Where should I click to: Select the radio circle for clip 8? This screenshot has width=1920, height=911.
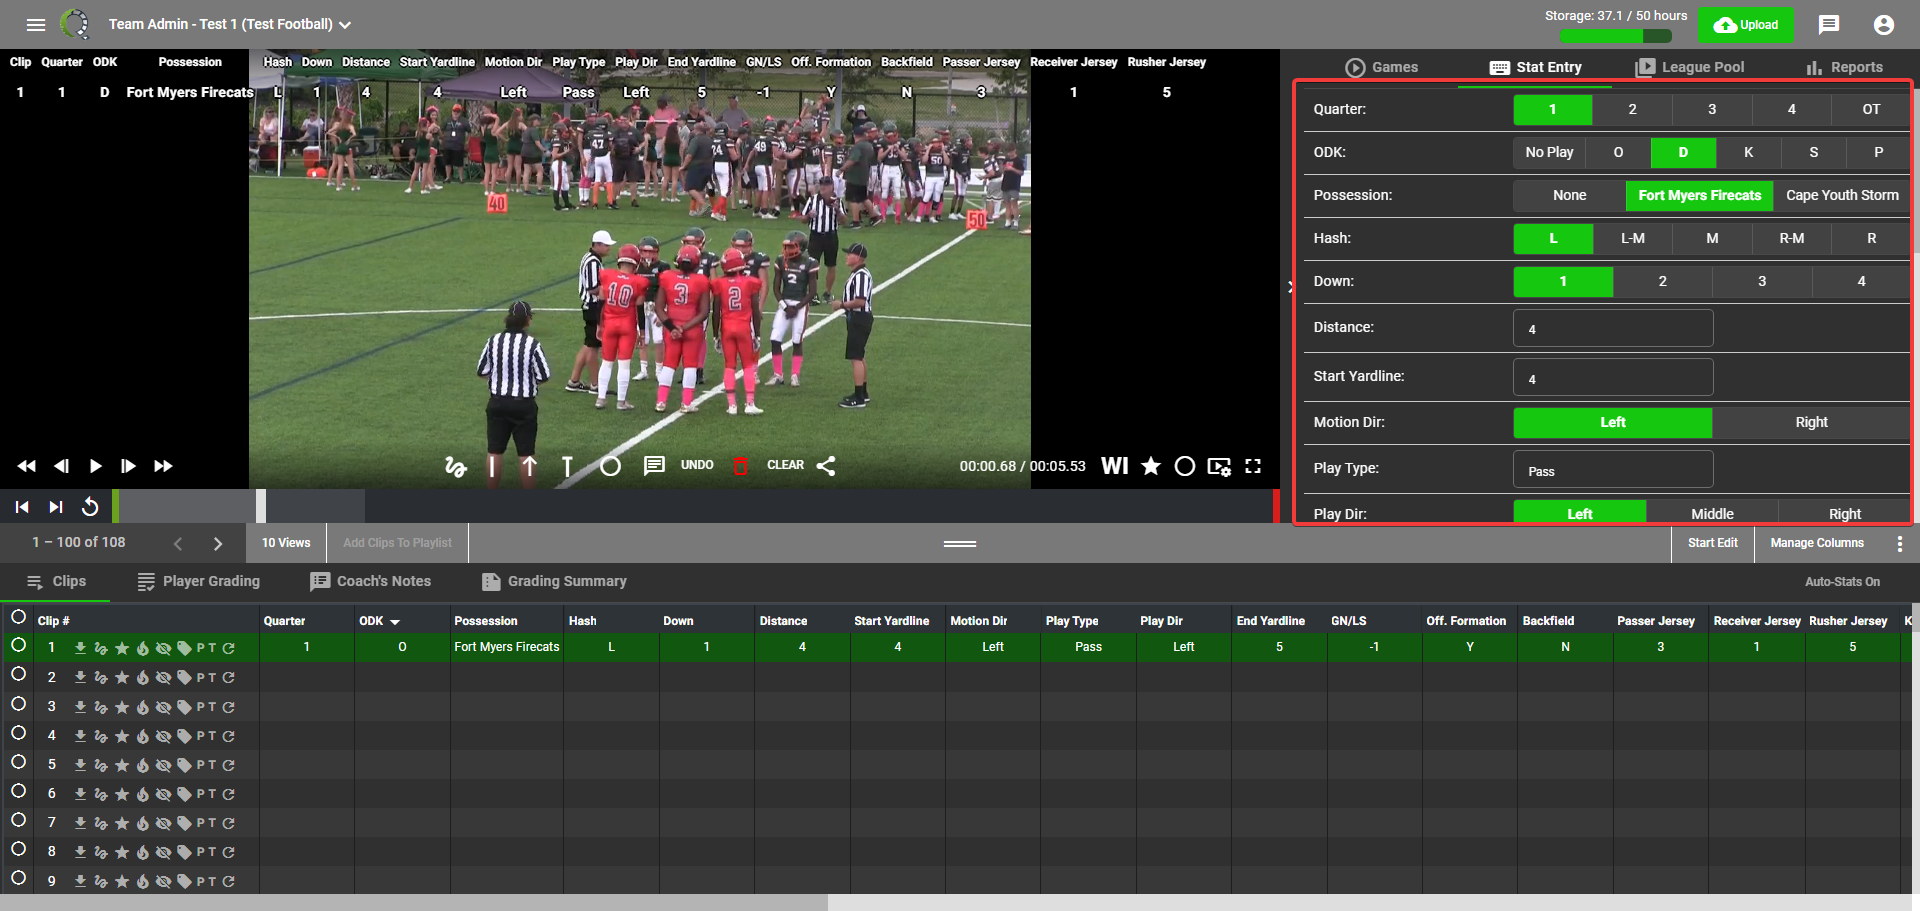pyautogui.click(x=18, y=849)
